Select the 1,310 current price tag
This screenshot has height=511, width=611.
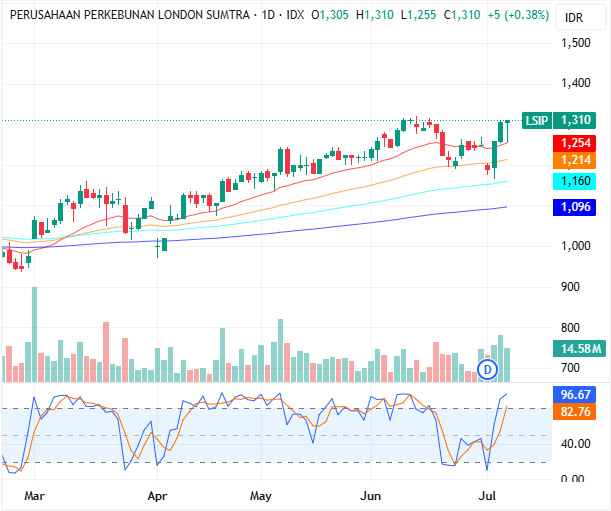(x=575, y=120)
